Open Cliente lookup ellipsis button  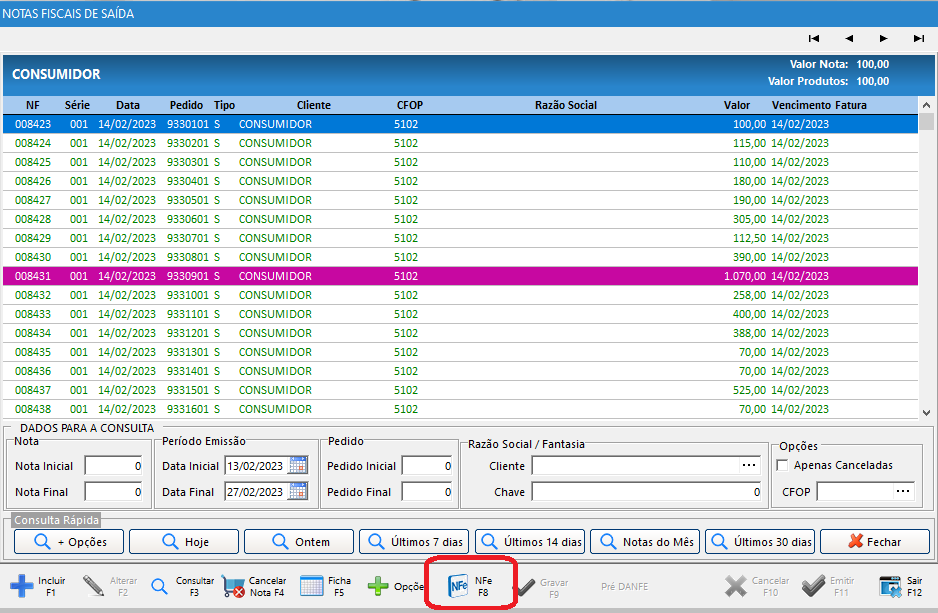[x=749, y=465]
